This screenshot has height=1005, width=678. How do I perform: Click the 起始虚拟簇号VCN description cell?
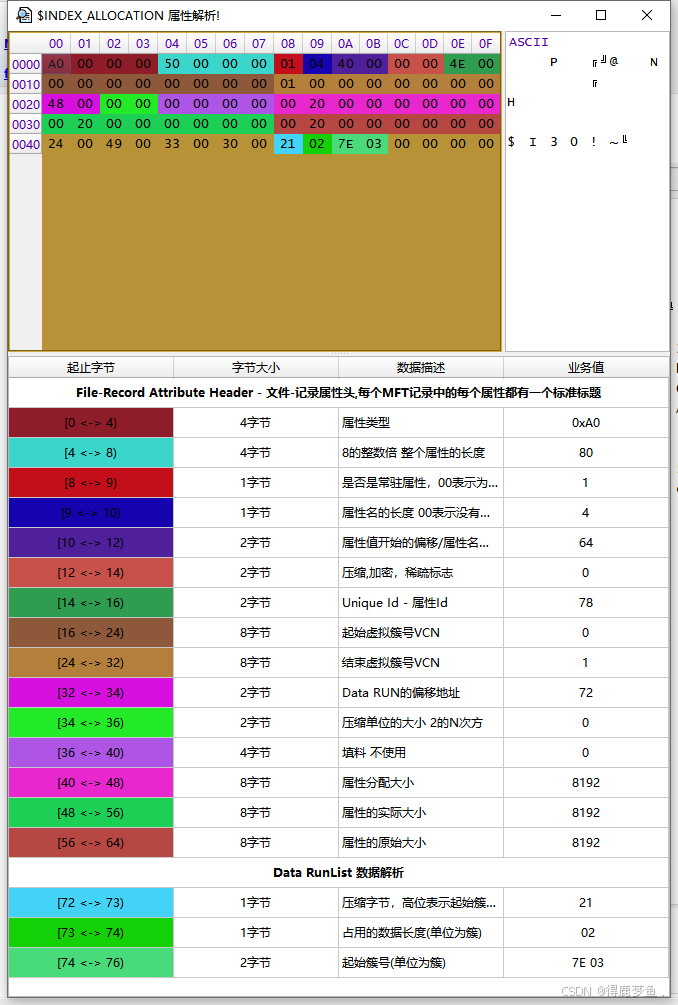tap(420, 633)
